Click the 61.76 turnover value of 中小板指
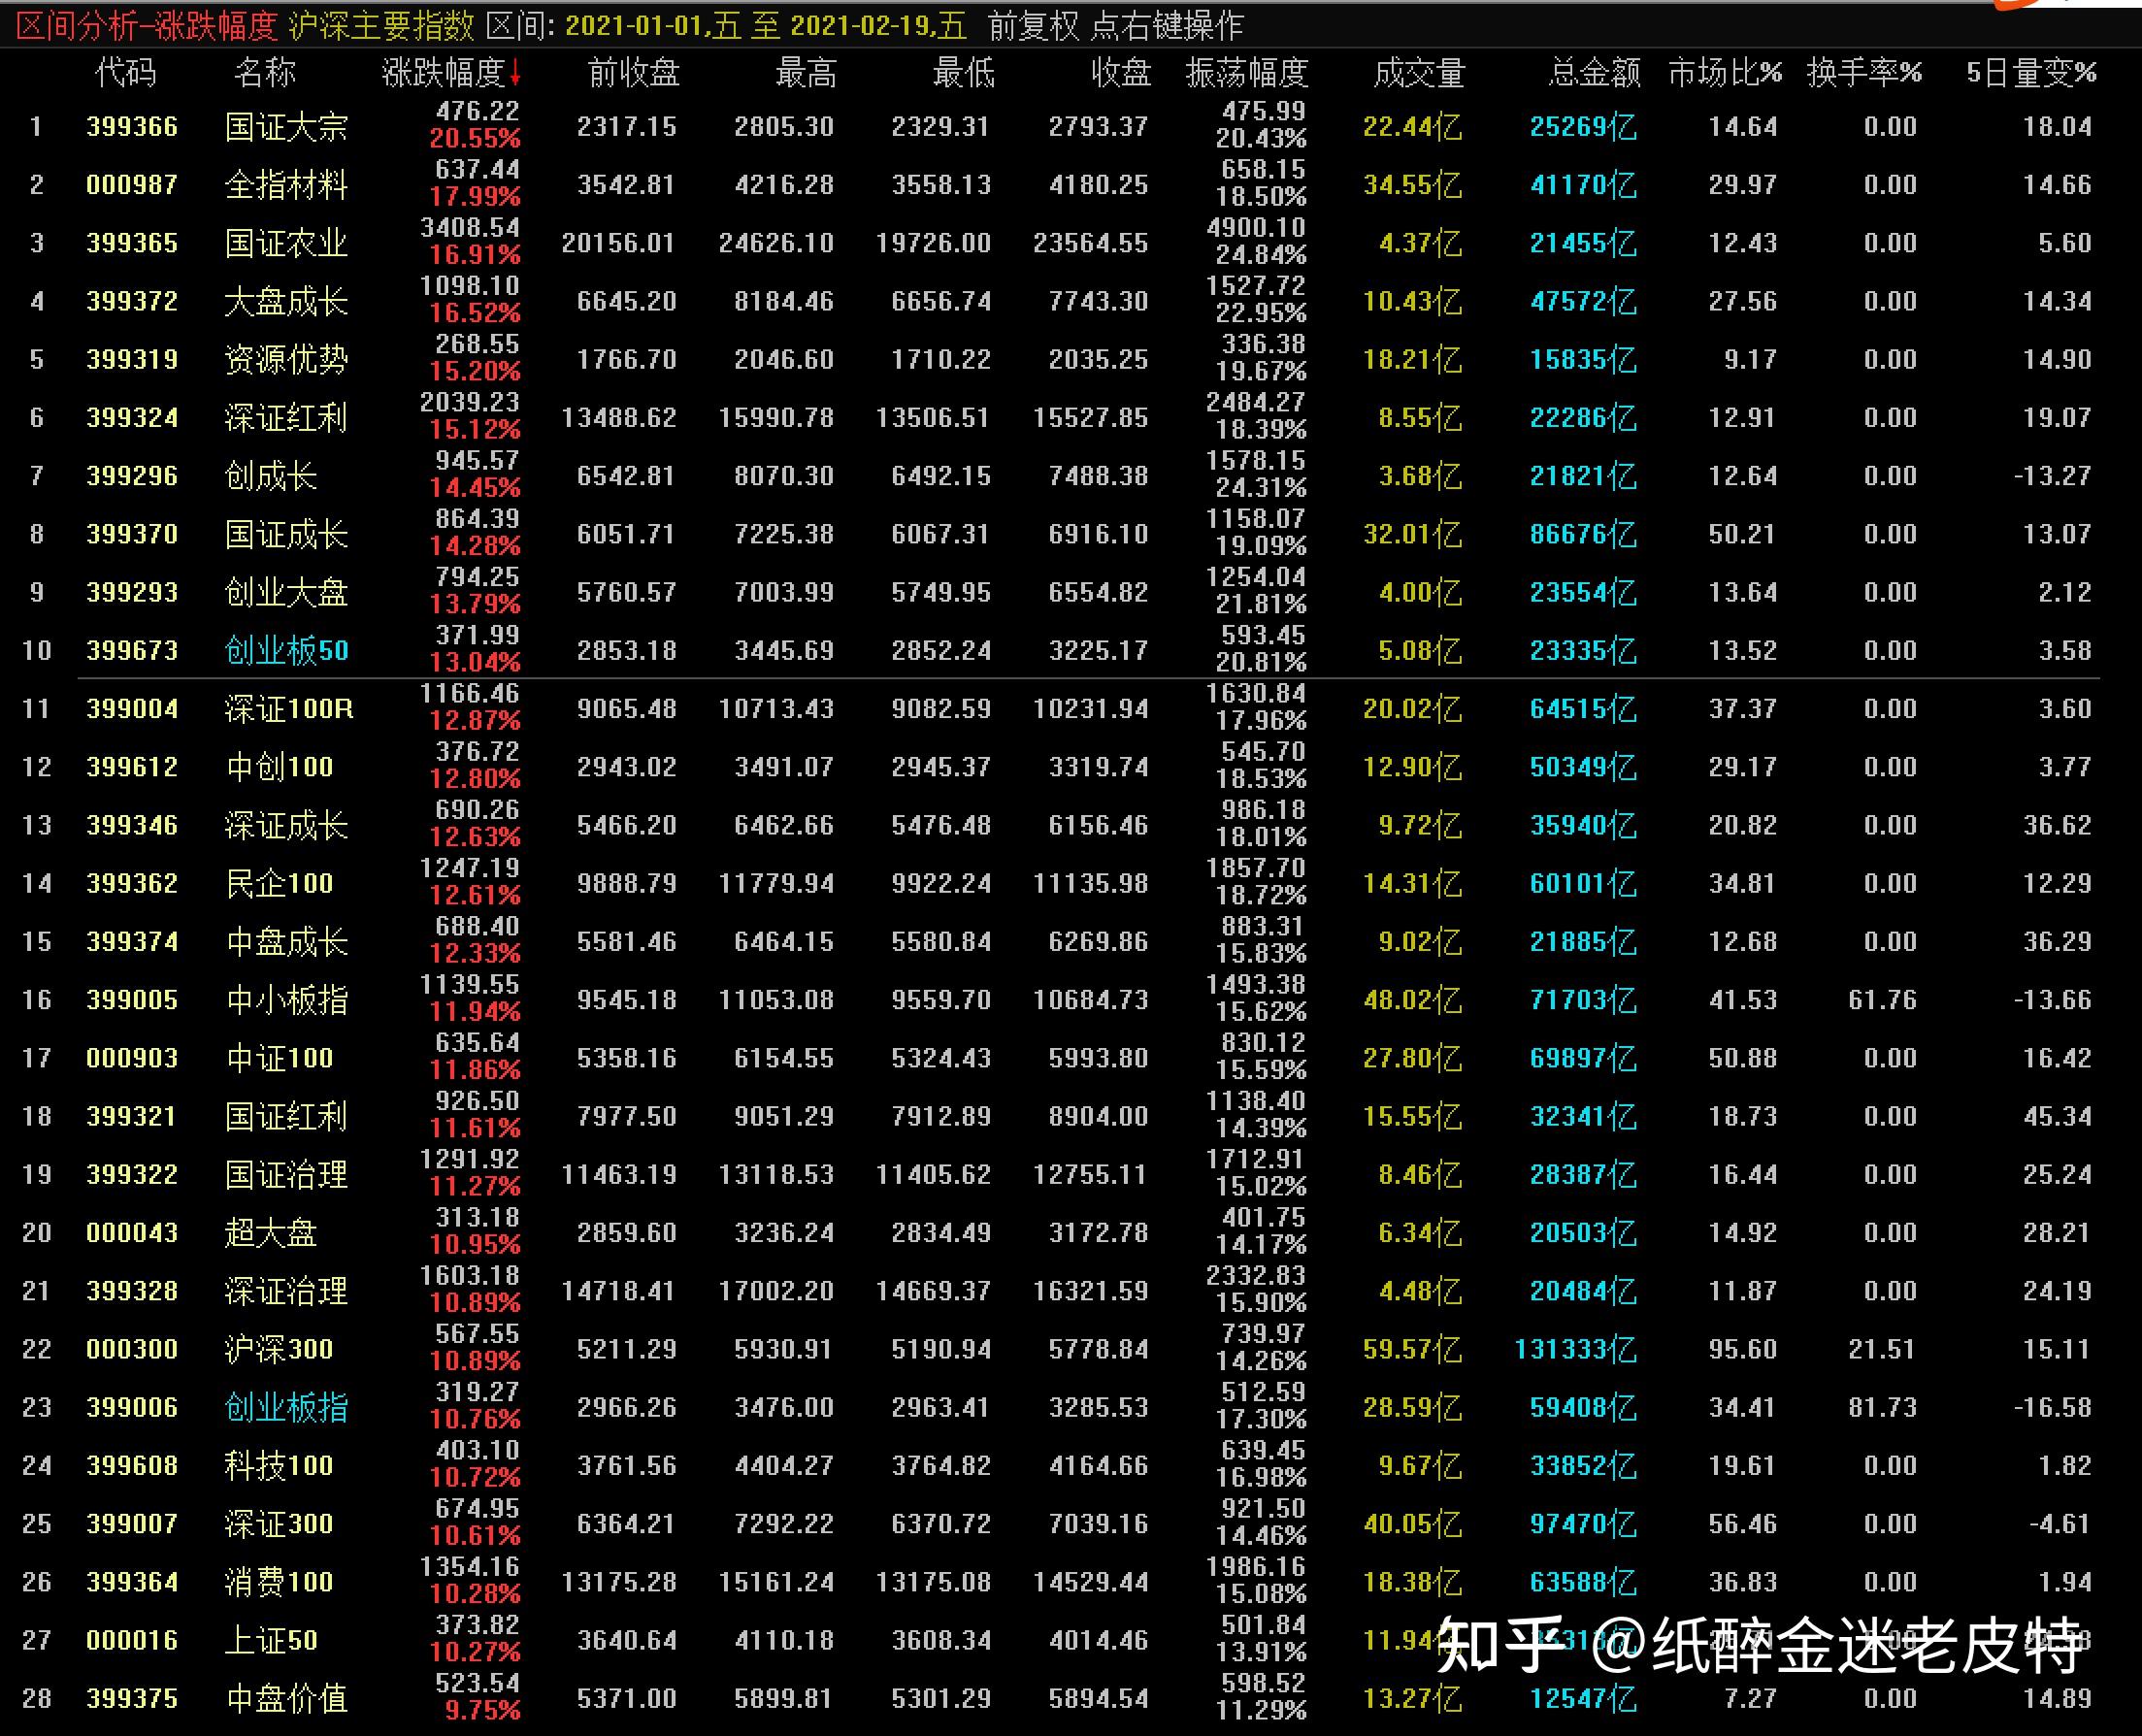Screen dimensions: 2142x1736 tap(1882, 1000)
